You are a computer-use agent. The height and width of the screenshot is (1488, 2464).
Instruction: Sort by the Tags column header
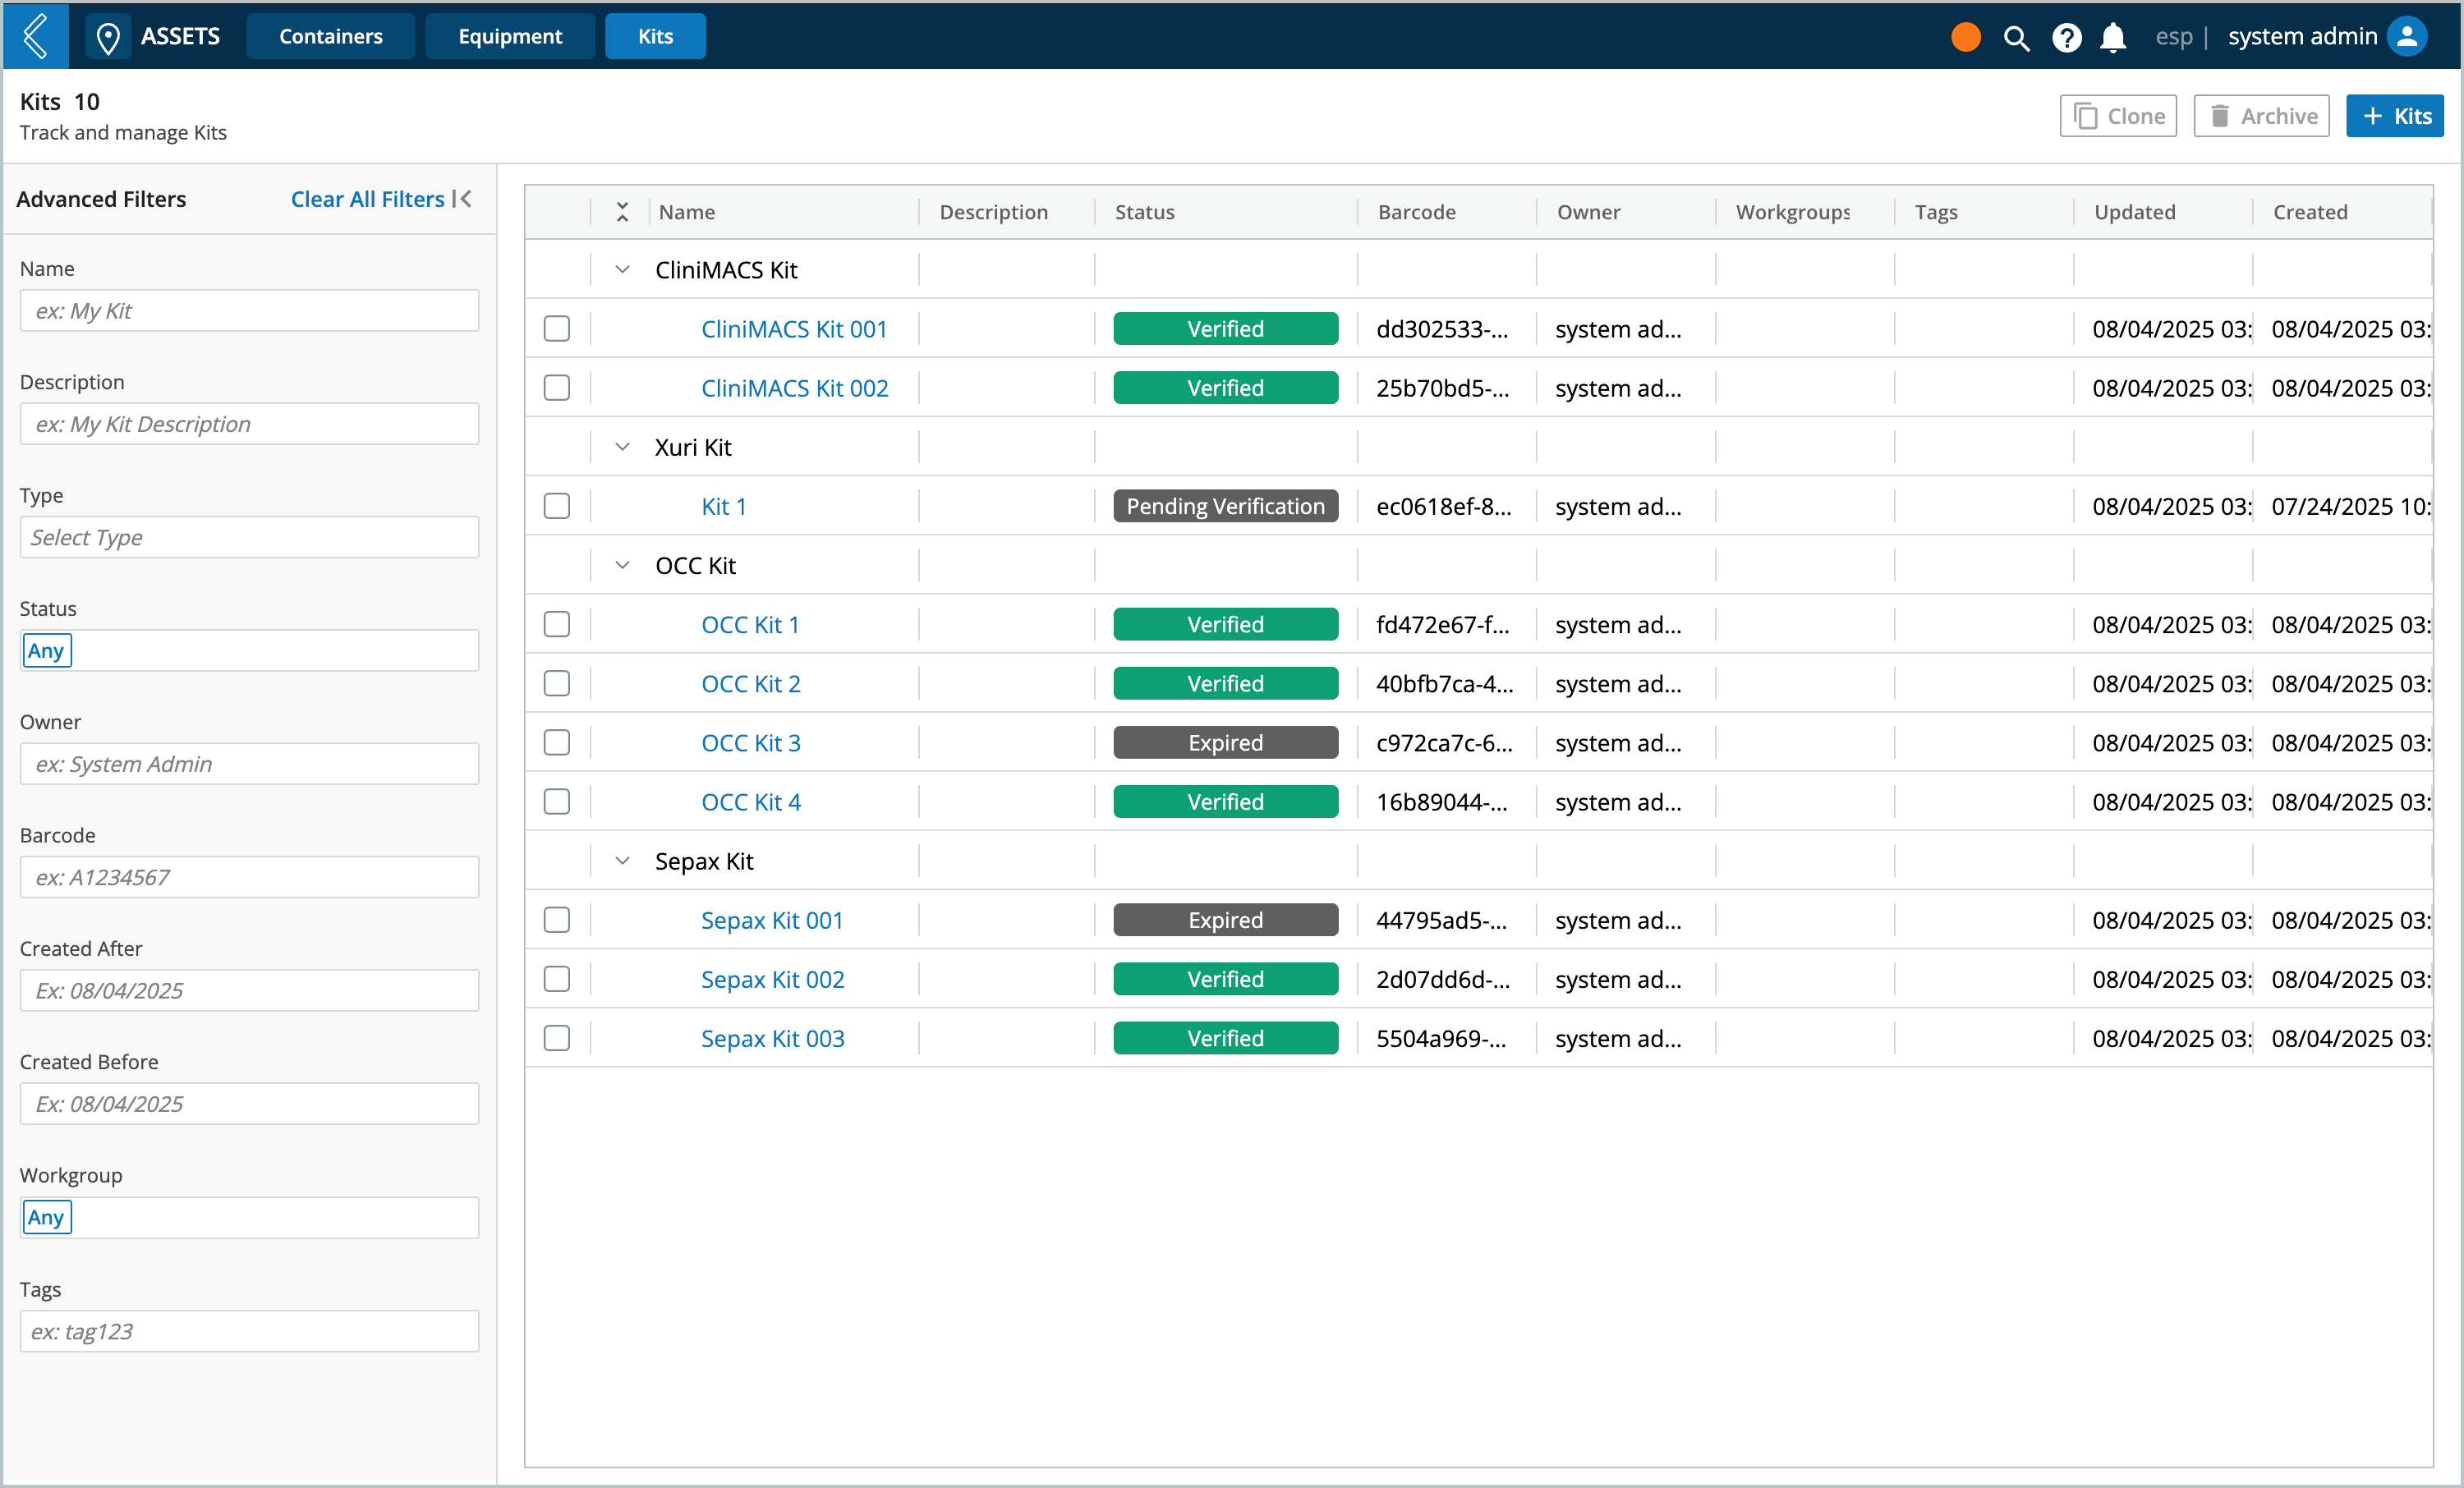[1935, 212]
